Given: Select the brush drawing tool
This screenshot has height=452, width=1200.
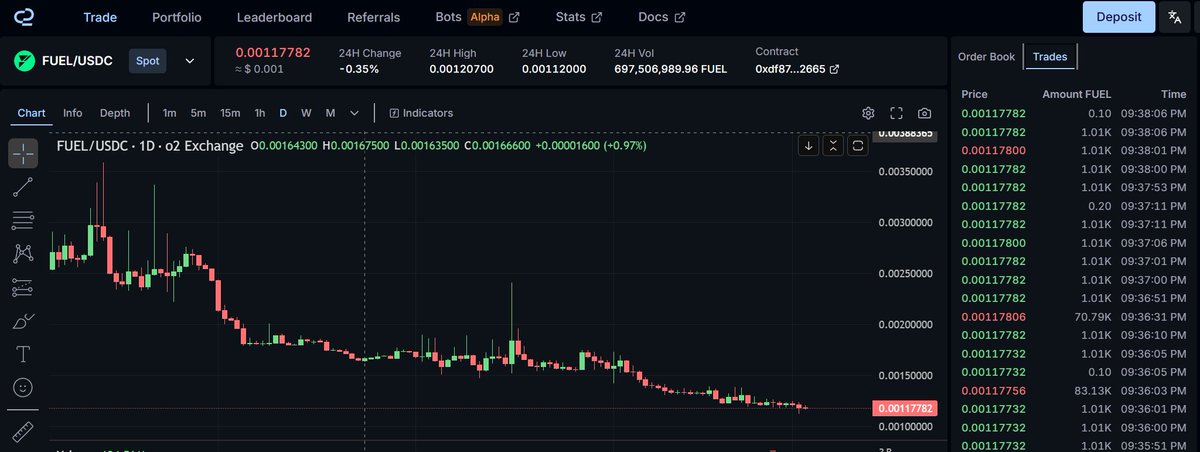Looking at the screenshot, I should tap(23, 321).
